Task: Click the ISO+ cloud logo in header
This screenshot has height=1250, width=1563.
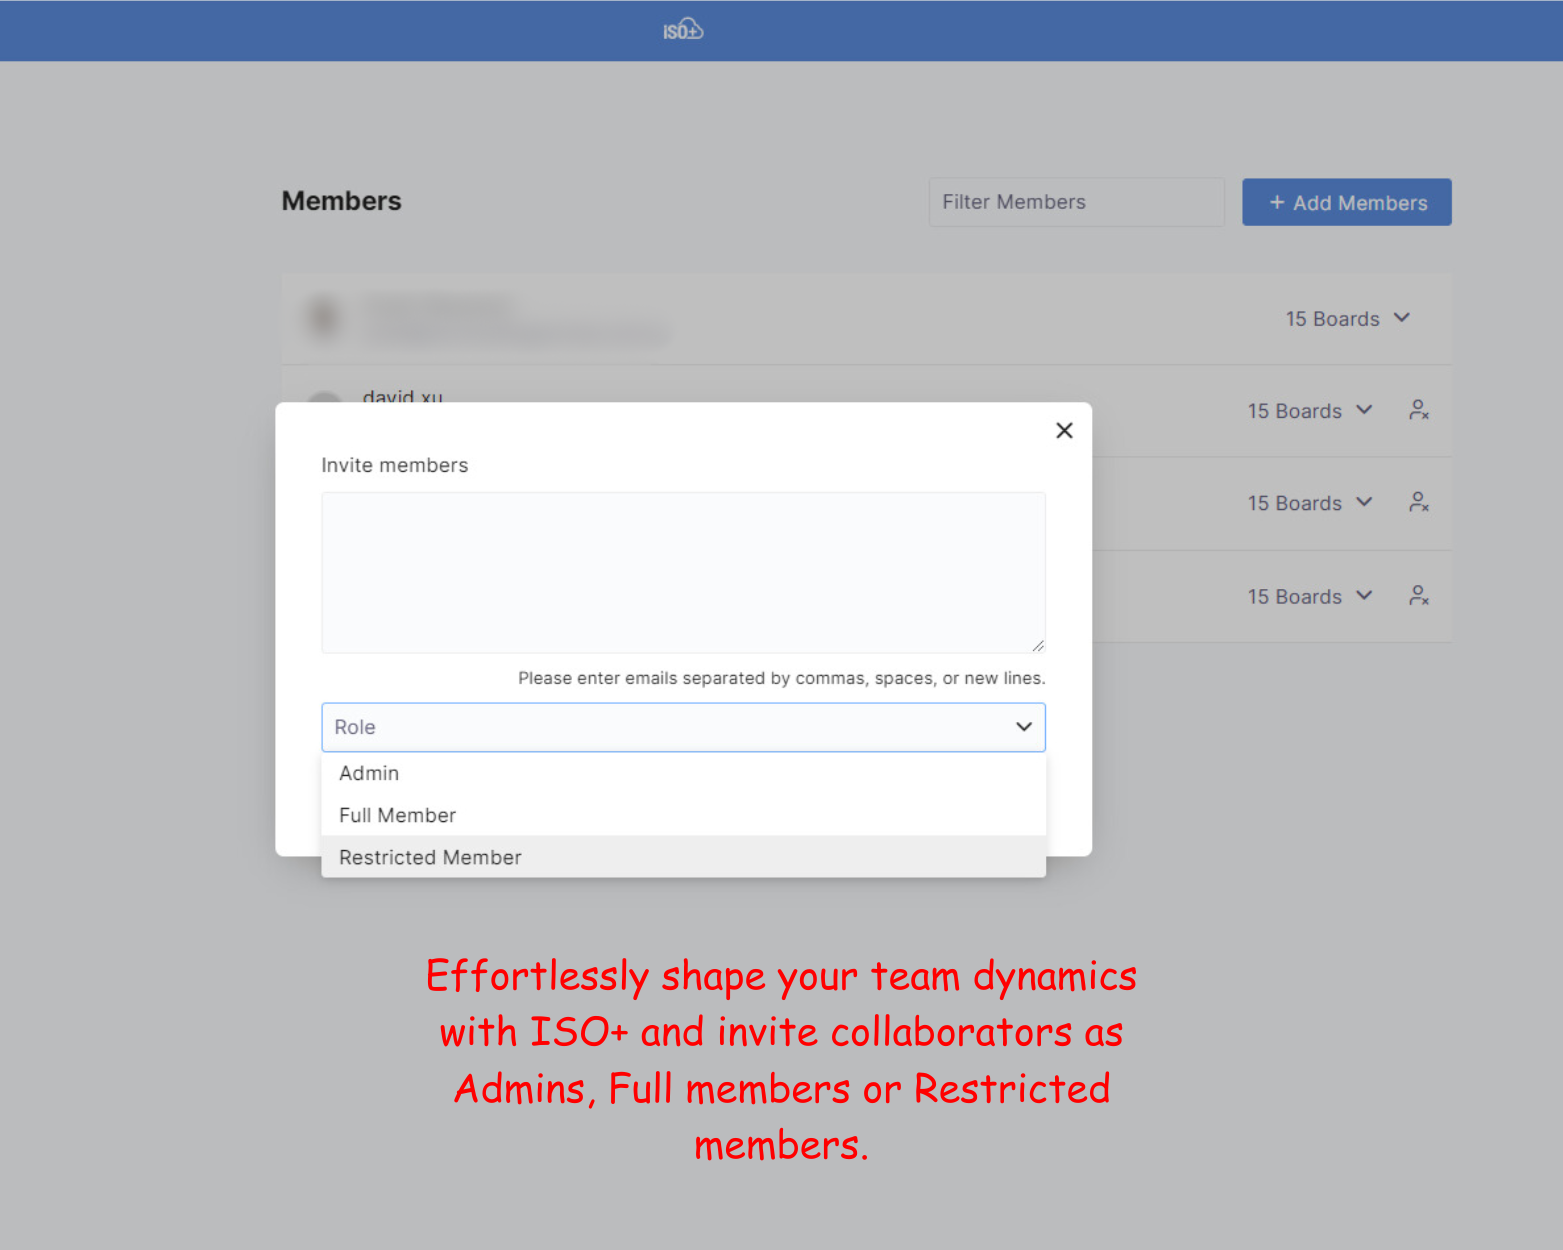Action: [683, 31]
